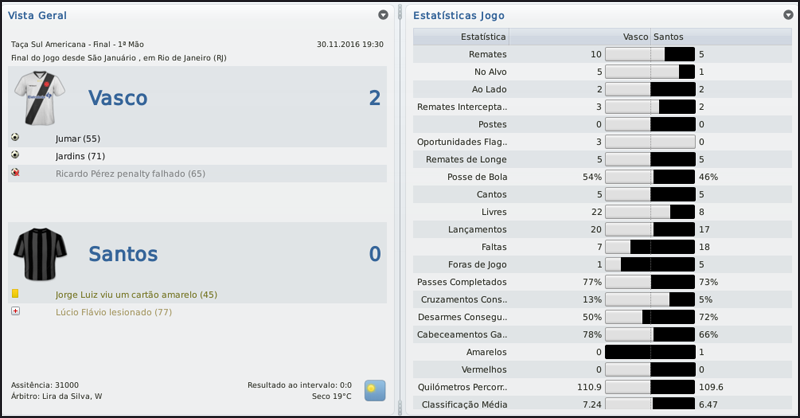Click the Santos striped kit icon
The height and width of the screenshot is (418, 800).
38,254
